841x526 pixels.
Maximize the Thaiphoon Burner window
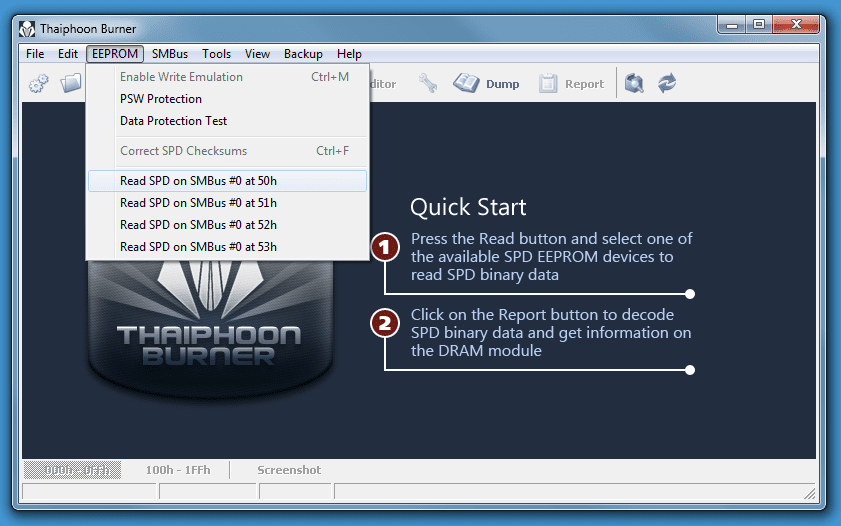(759, 25)
